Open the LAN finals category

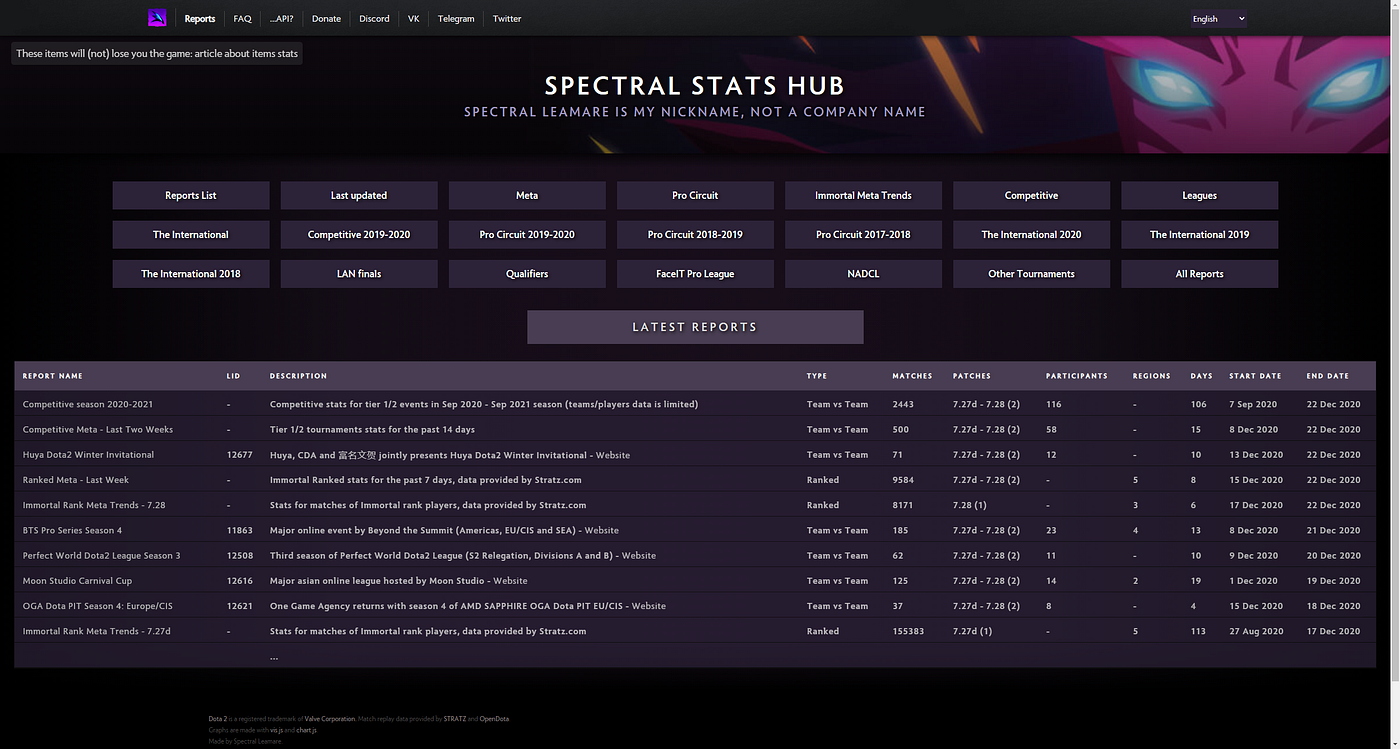coord(359,273)
